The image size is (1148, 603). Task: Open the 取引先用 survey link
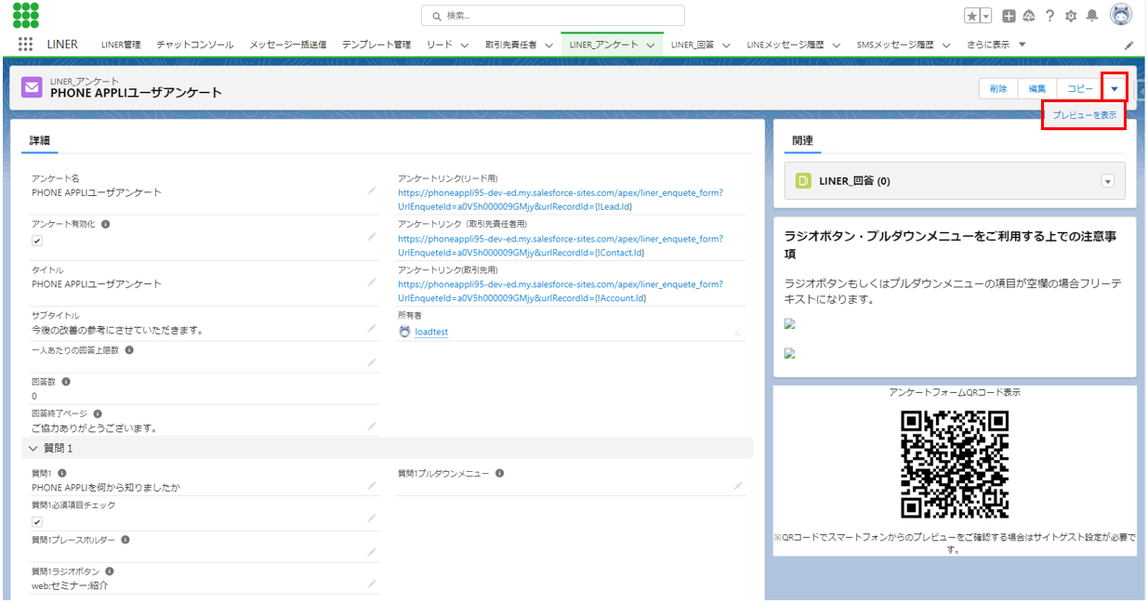(560, 291)
